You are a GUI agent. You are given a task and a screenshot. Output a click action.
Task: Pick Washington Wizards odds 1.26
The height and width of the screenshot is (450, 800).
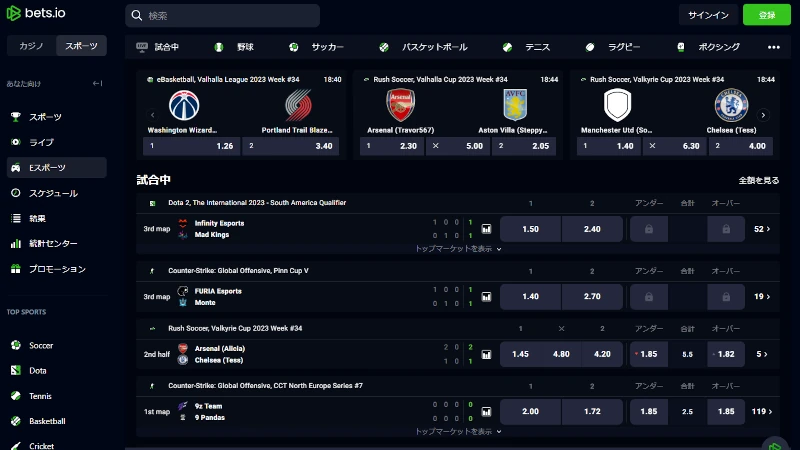(x=191, y=146)
